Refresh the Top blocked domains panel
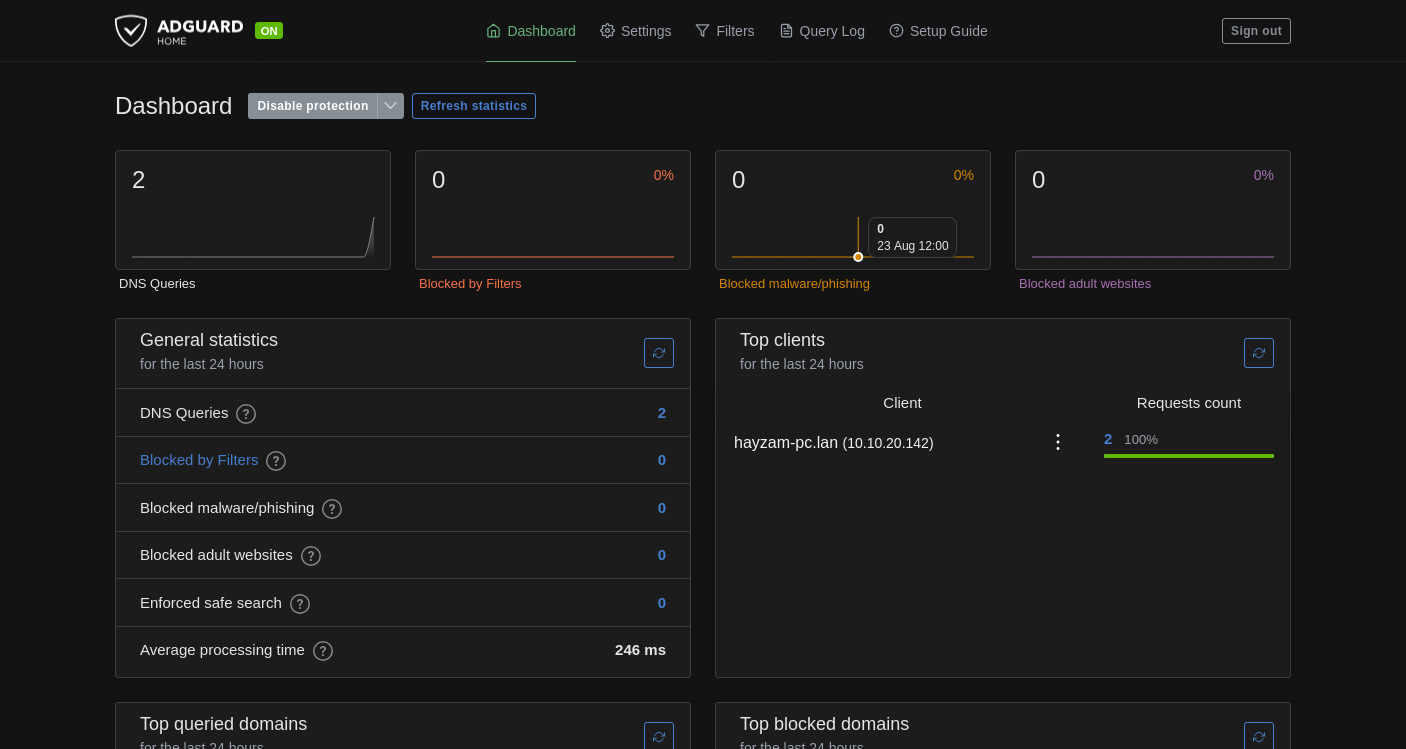The width and height of the screenshot is (1406, 749). (1259, 736)
